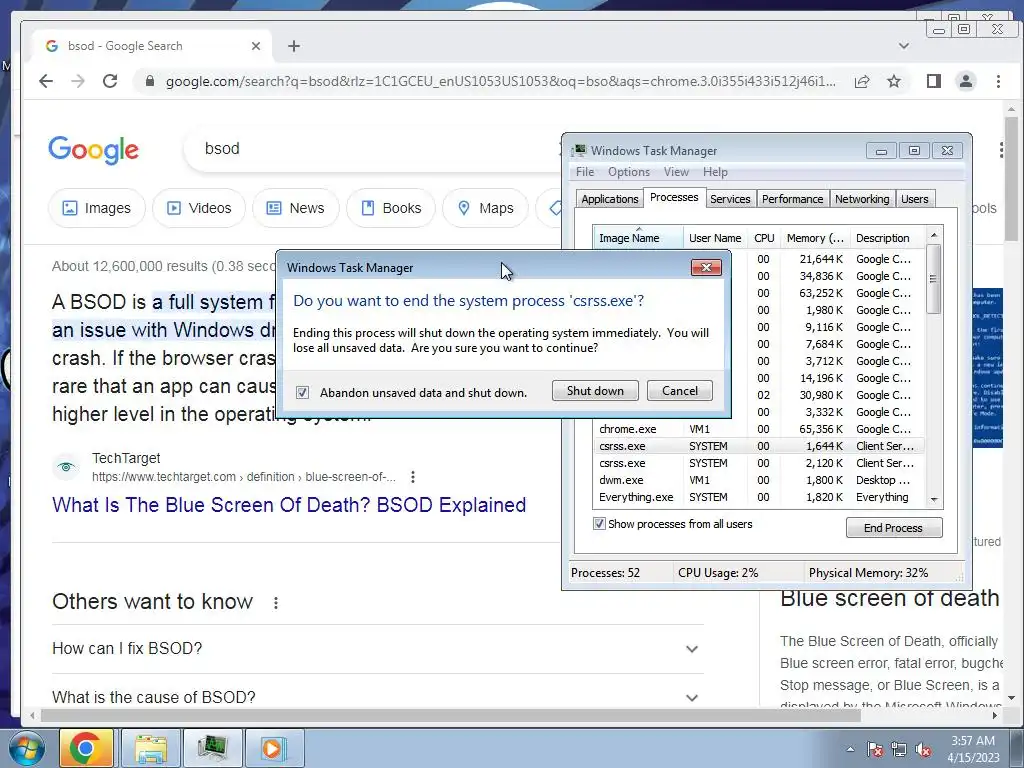The image size is (1024, 768).
Task: Click Cancel button in dialog
Action: 680,391
